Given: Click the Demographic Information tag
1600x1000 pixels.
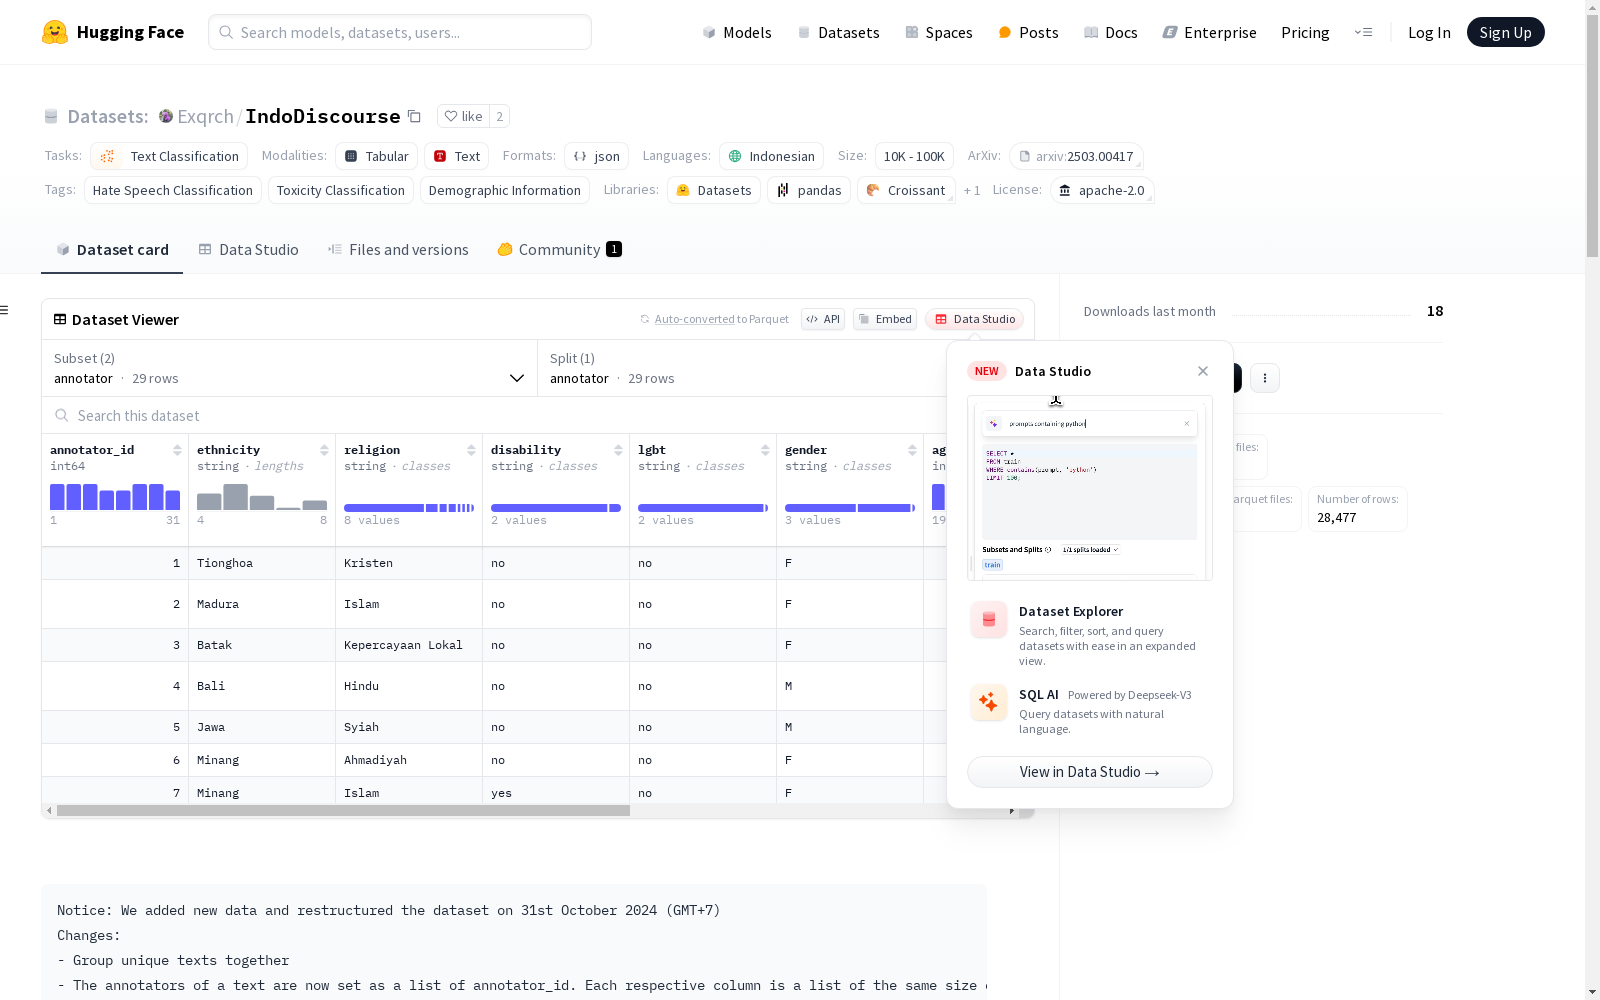Looking at the screenshot, I should point(505,190).
